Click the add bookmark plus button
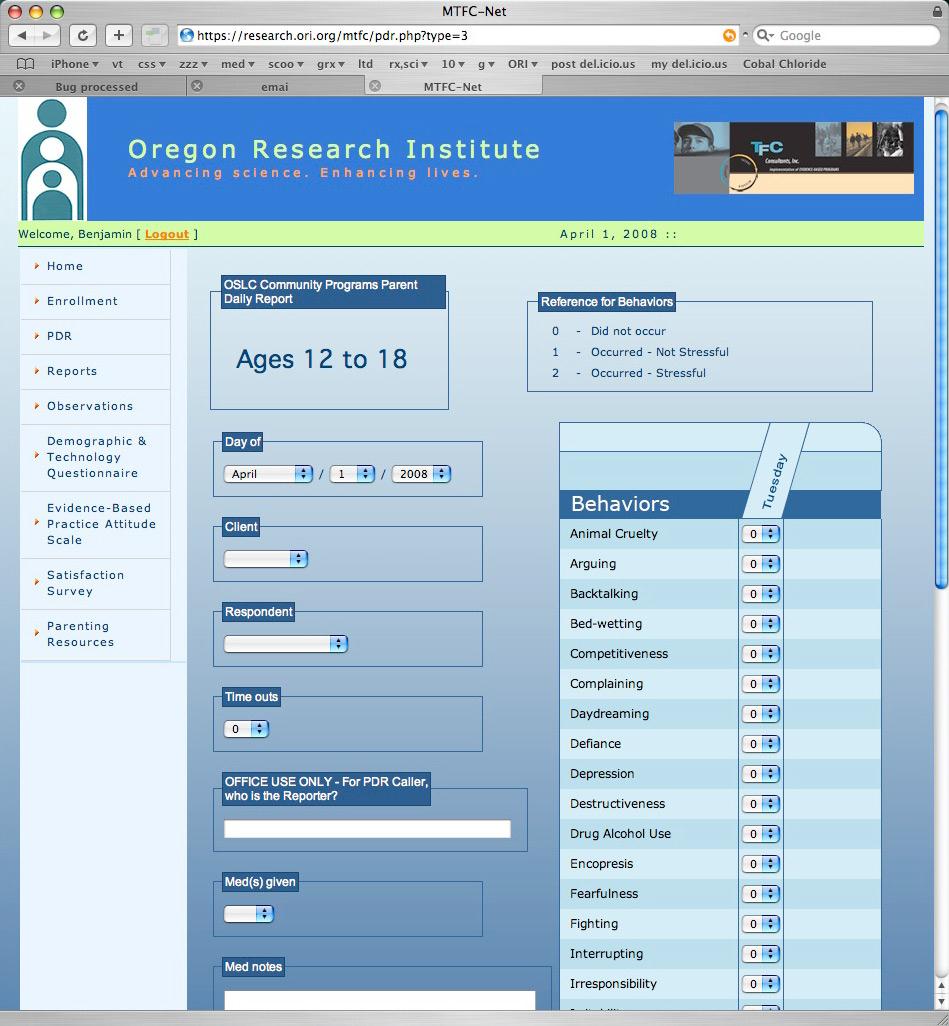 (118, 35)
